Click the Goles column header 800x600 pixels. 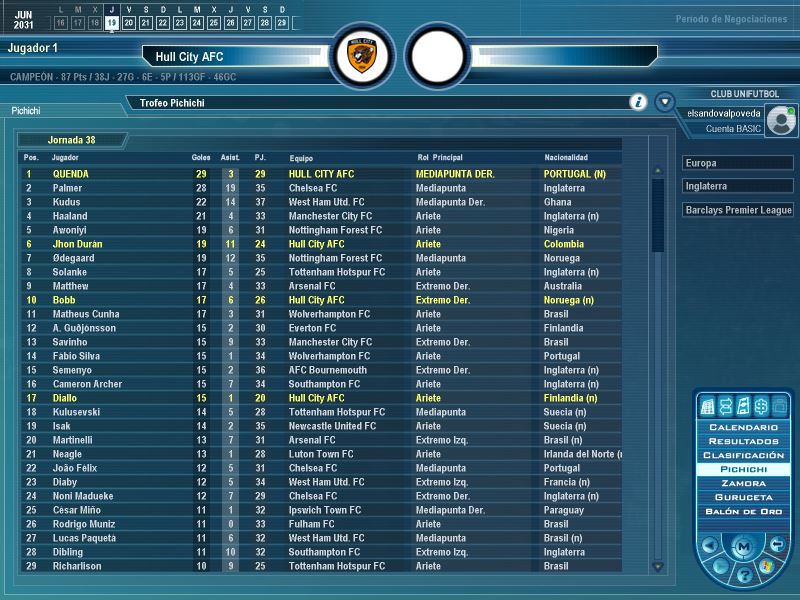pyautogui.click(x=201, y=158)
